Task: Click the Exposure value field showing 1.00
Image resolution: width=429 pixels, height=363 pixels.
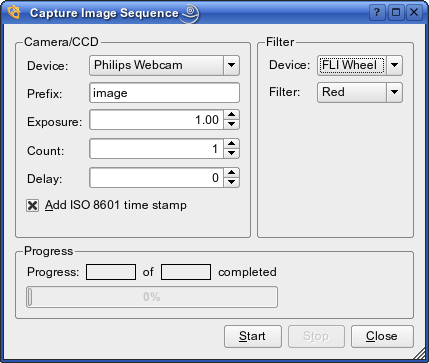Action: click(157, 120)
